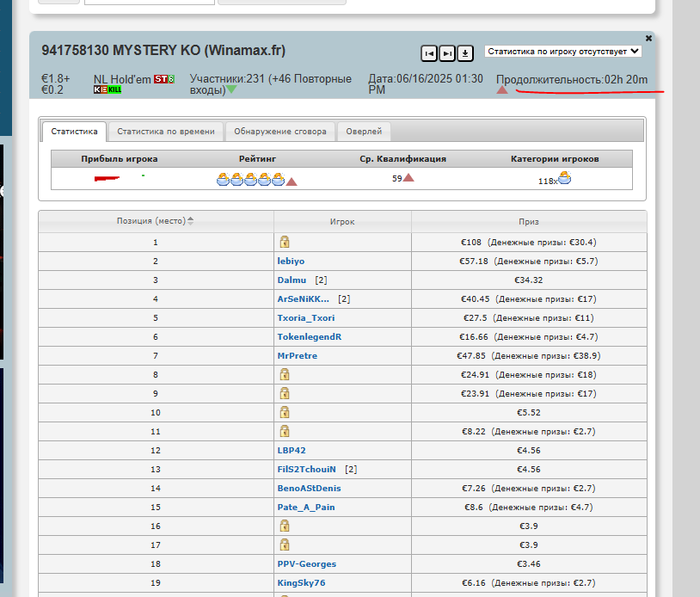This screenshot has height=597, width=700.
Task: Open player LBP42 profile
Action: click(292, 451)
